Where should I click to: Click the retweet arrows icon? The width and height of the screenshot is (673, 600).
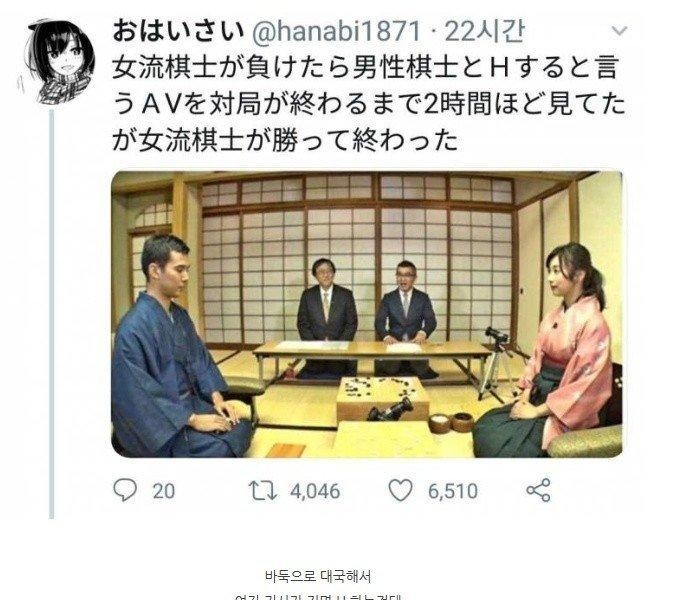tap(263, 490)
